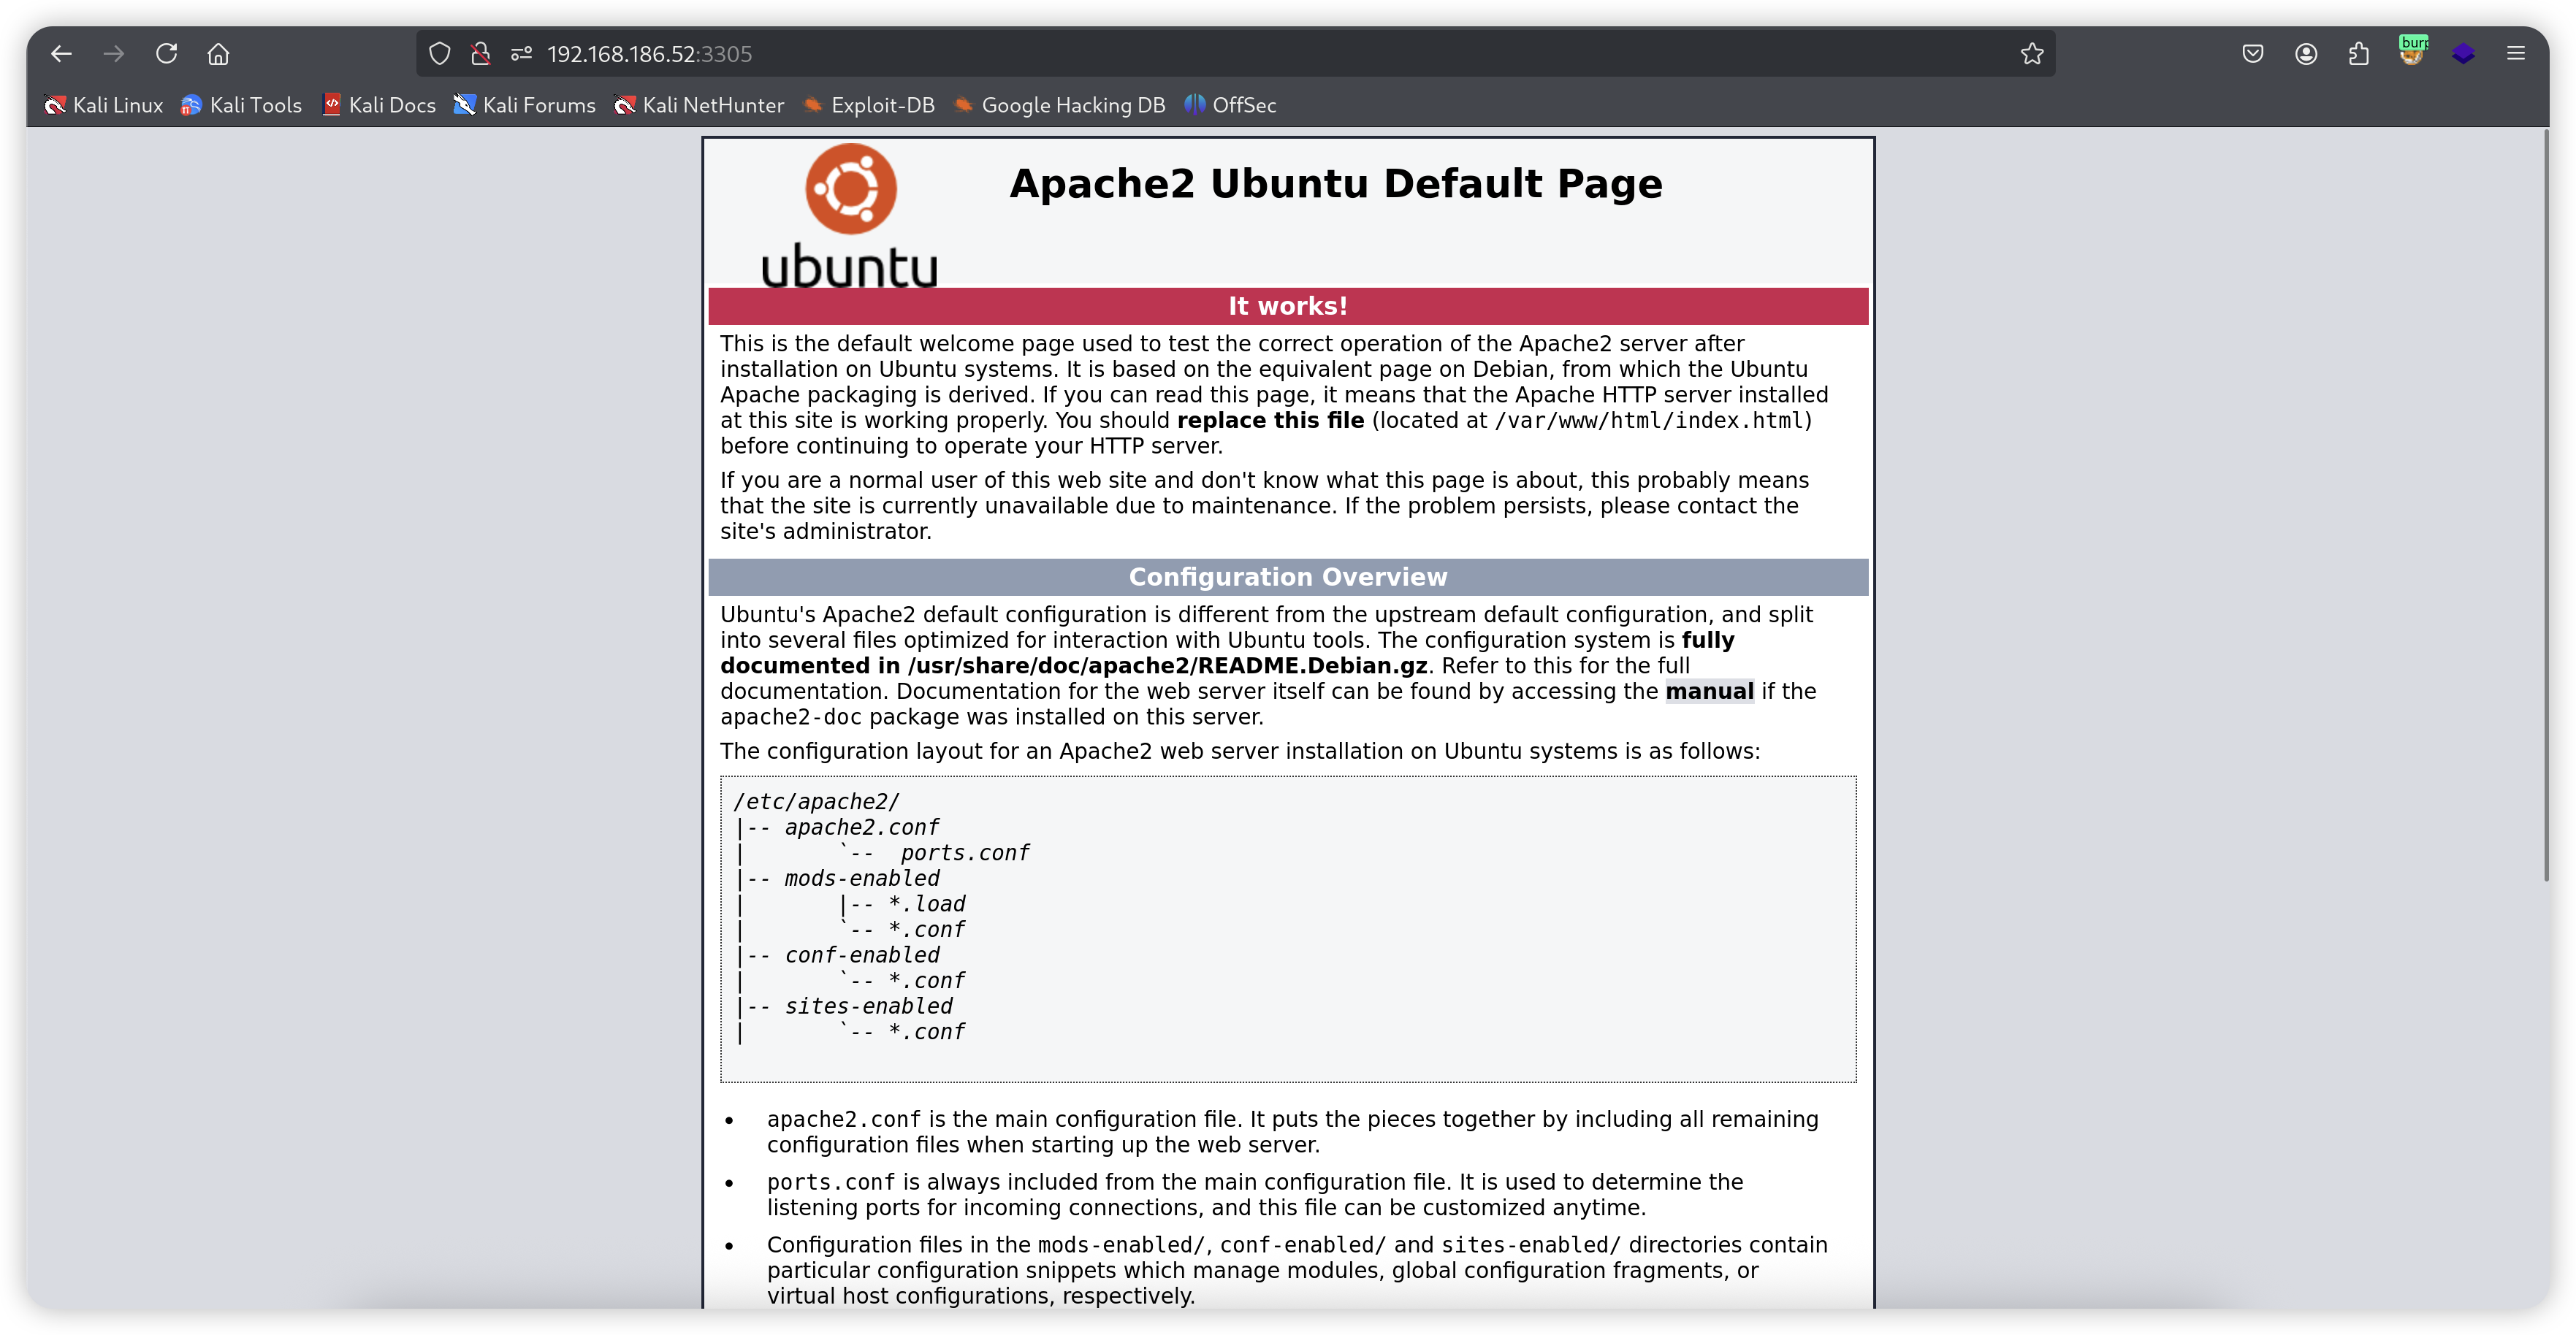Click the Ubuntu logo image

click(849, 215)
